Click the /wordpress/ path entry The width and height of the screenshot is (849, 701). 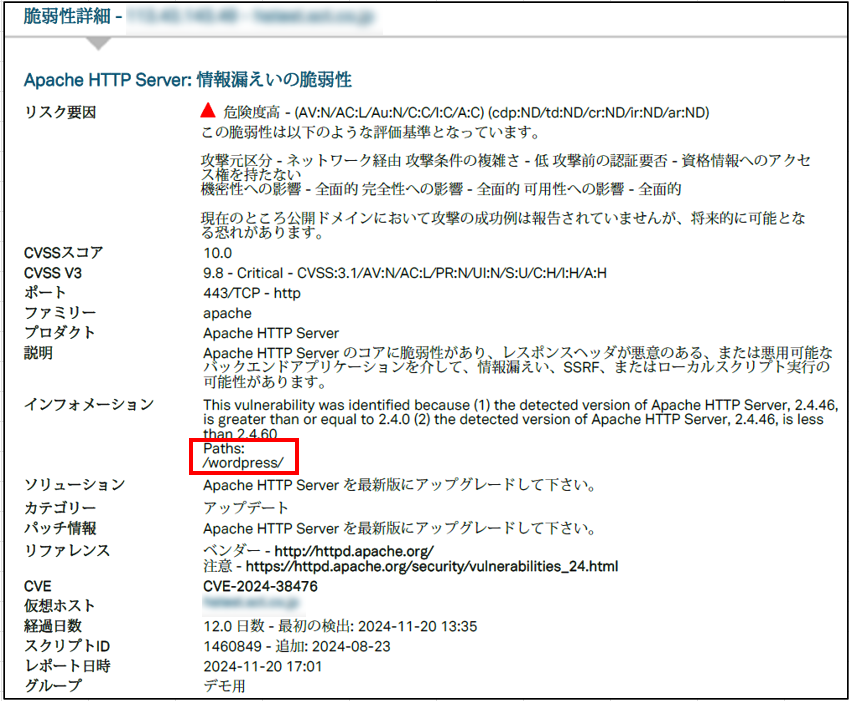tap(243, 463)
